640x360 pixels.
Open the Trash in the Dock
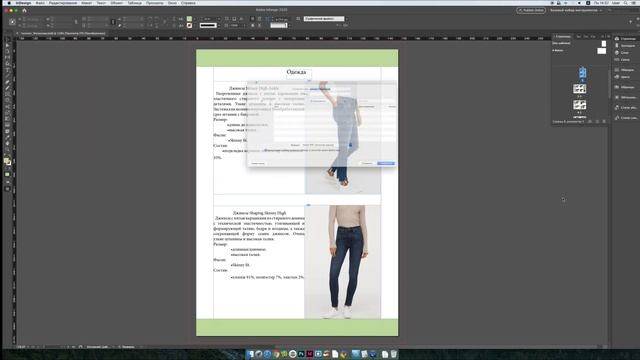[x=393, y=354]
